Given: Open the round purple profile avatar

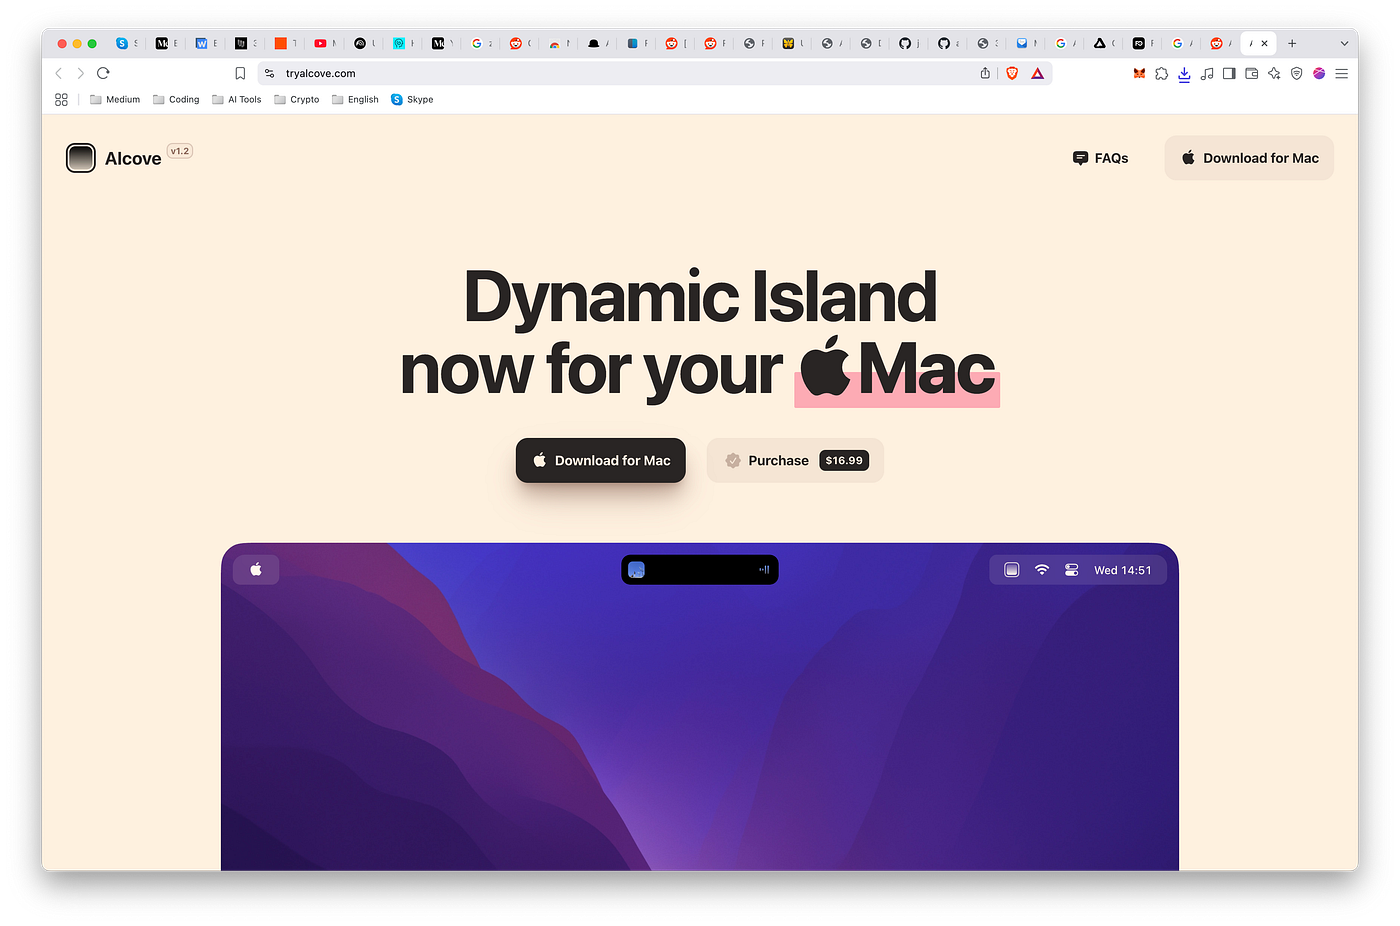Looking at the screenshot, I should pos(1319,73).
